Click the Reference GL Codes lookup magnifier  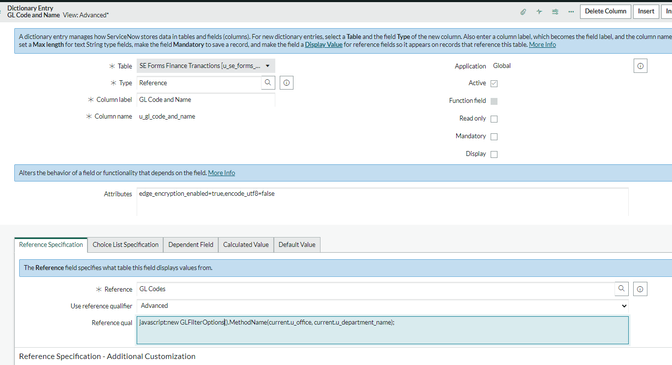click(621, 289)
